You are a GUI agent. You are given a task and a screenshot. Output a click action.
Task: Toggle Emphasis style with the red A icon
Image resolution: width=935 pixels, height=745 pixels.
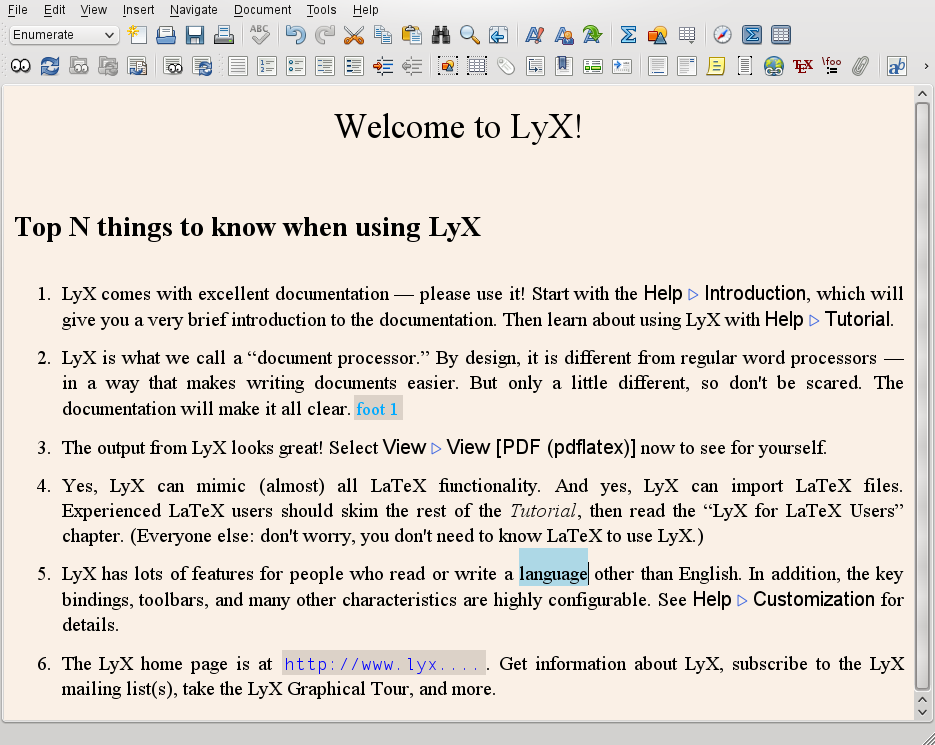(534, 34)
